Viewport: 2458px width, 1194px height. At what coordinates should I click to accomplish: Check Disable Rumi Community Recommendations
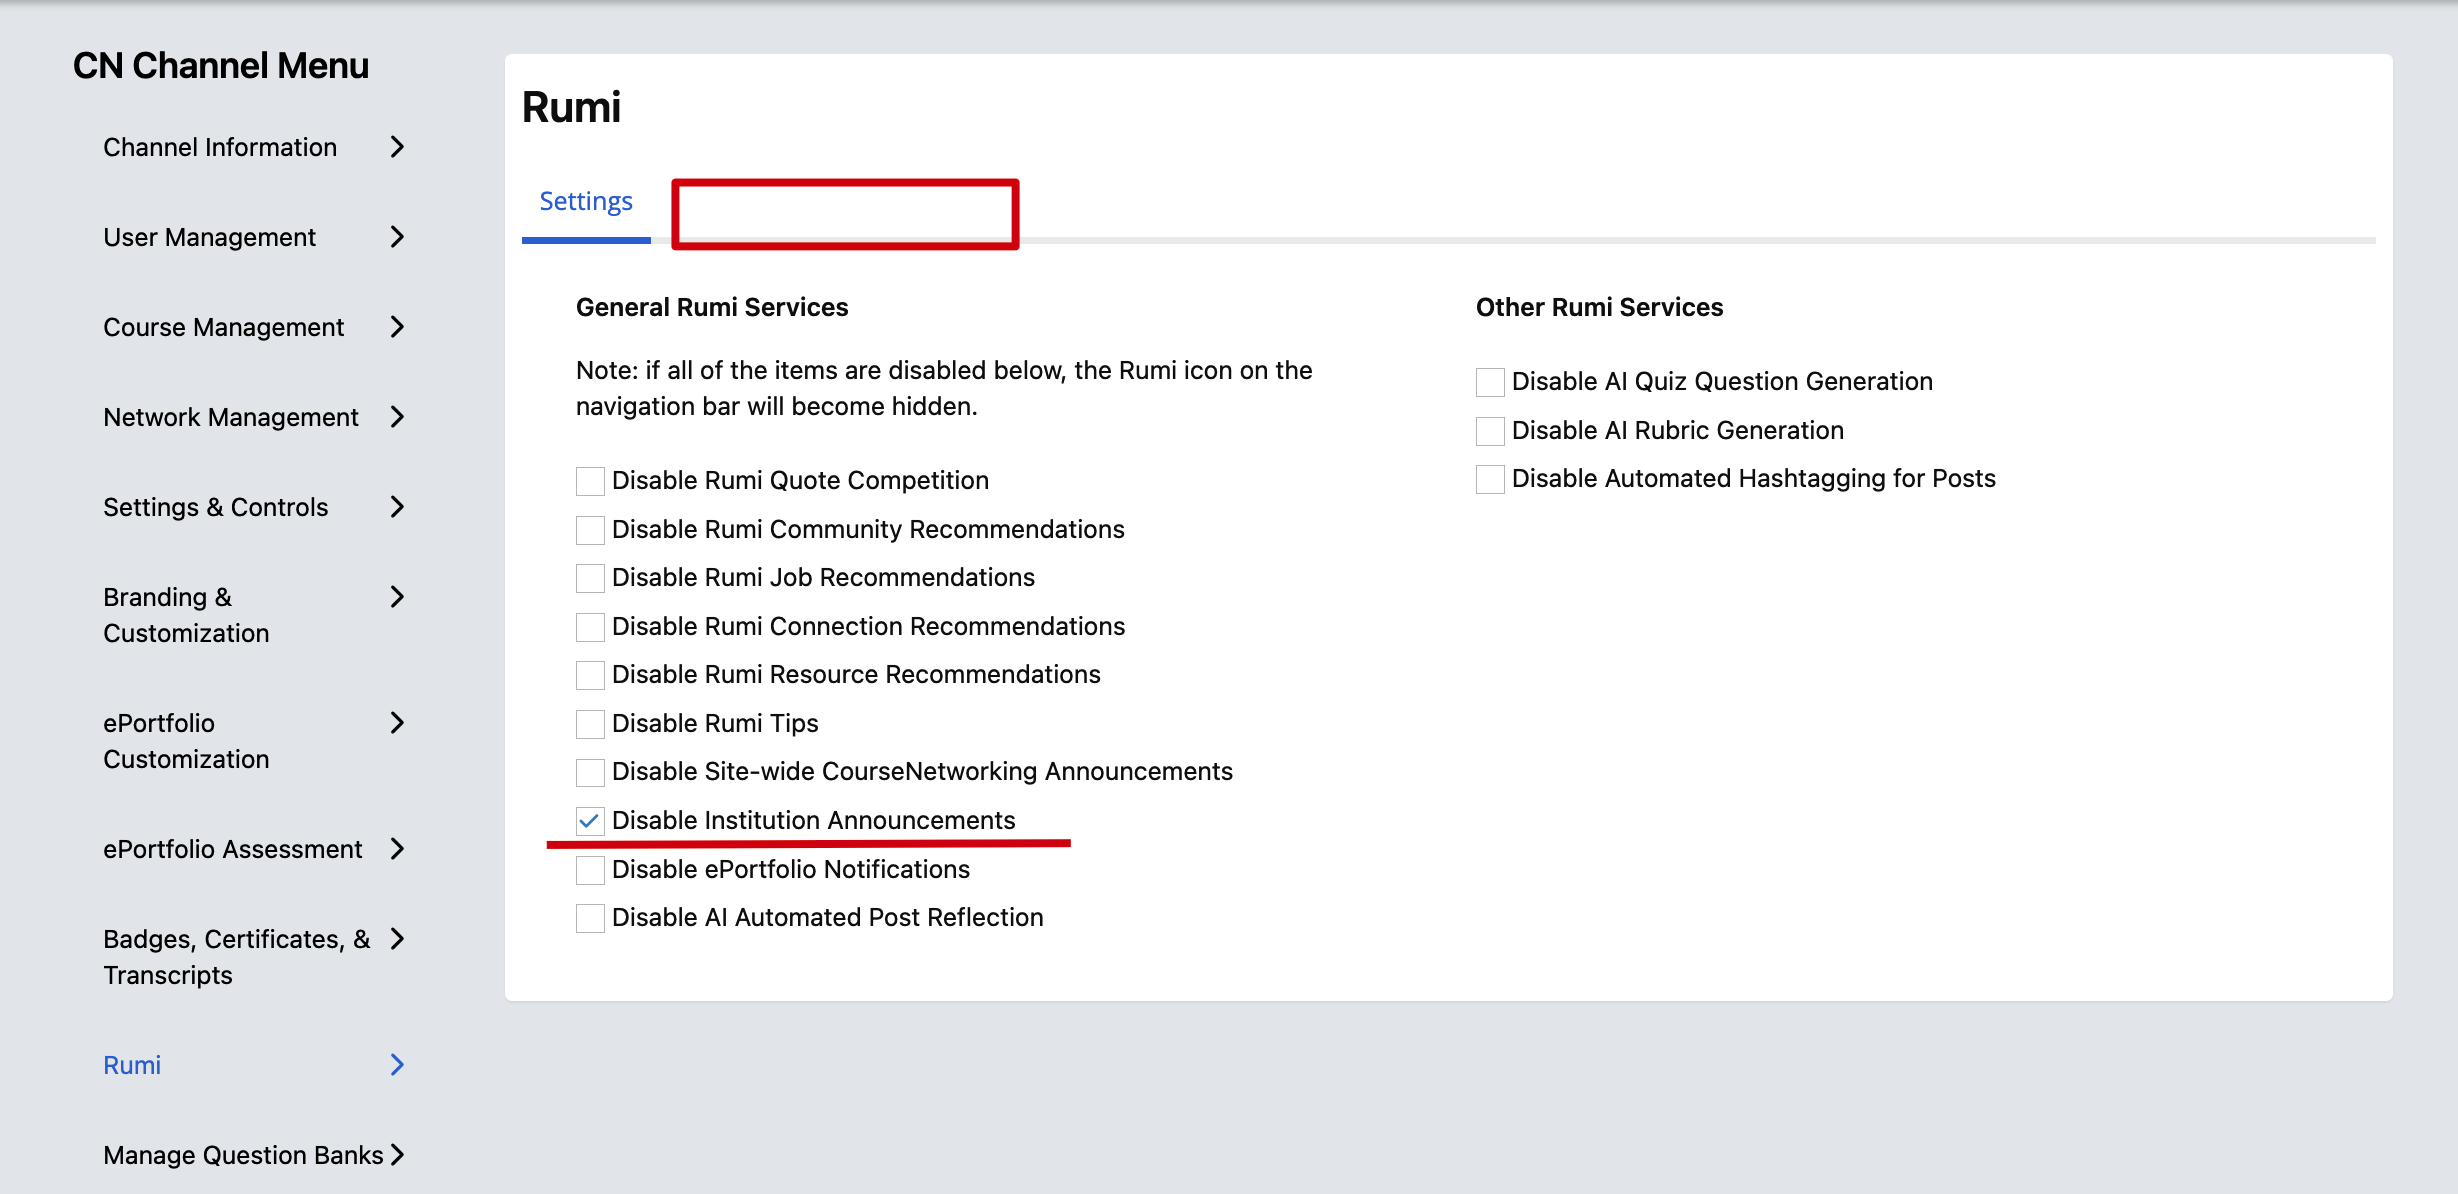pyautogui.click(x=590, y=530)
